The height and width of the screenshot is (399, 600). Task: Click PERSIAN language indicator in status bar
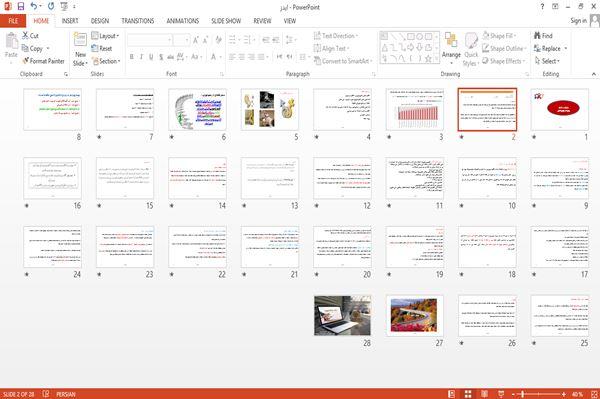66,394
